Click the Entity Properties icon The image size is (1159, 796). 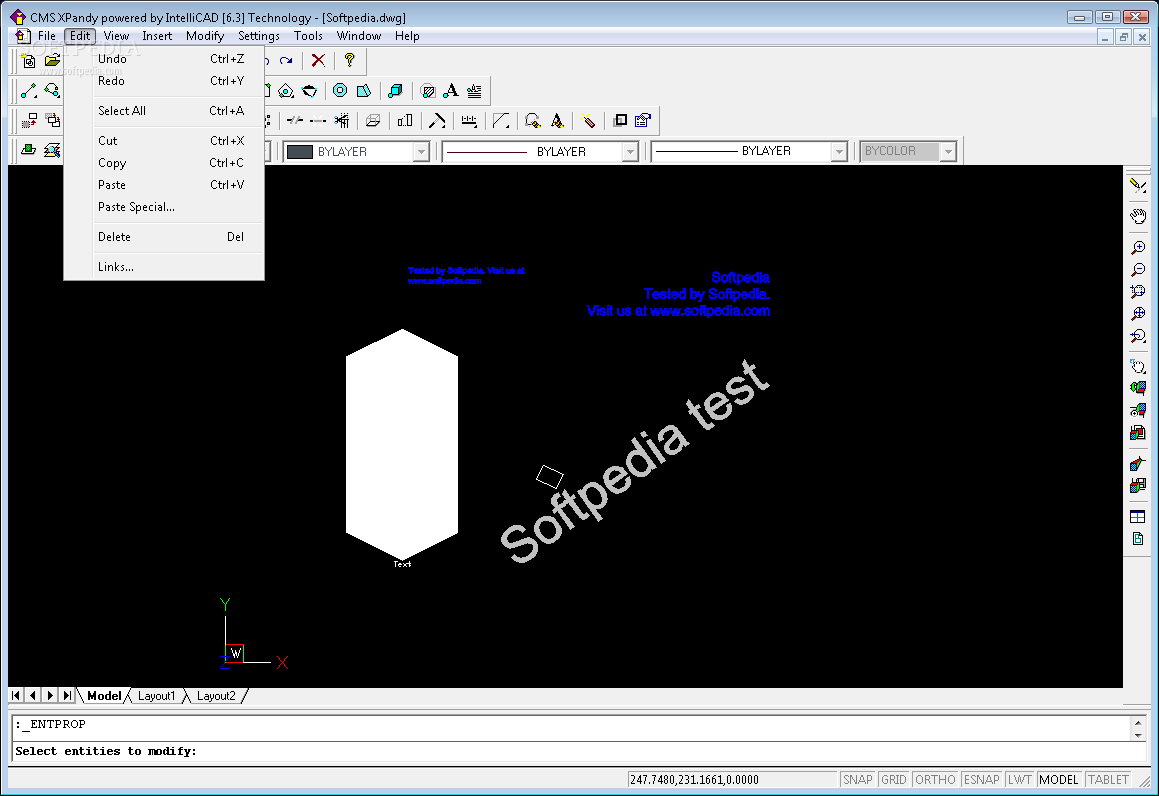(x=643, y=120)
